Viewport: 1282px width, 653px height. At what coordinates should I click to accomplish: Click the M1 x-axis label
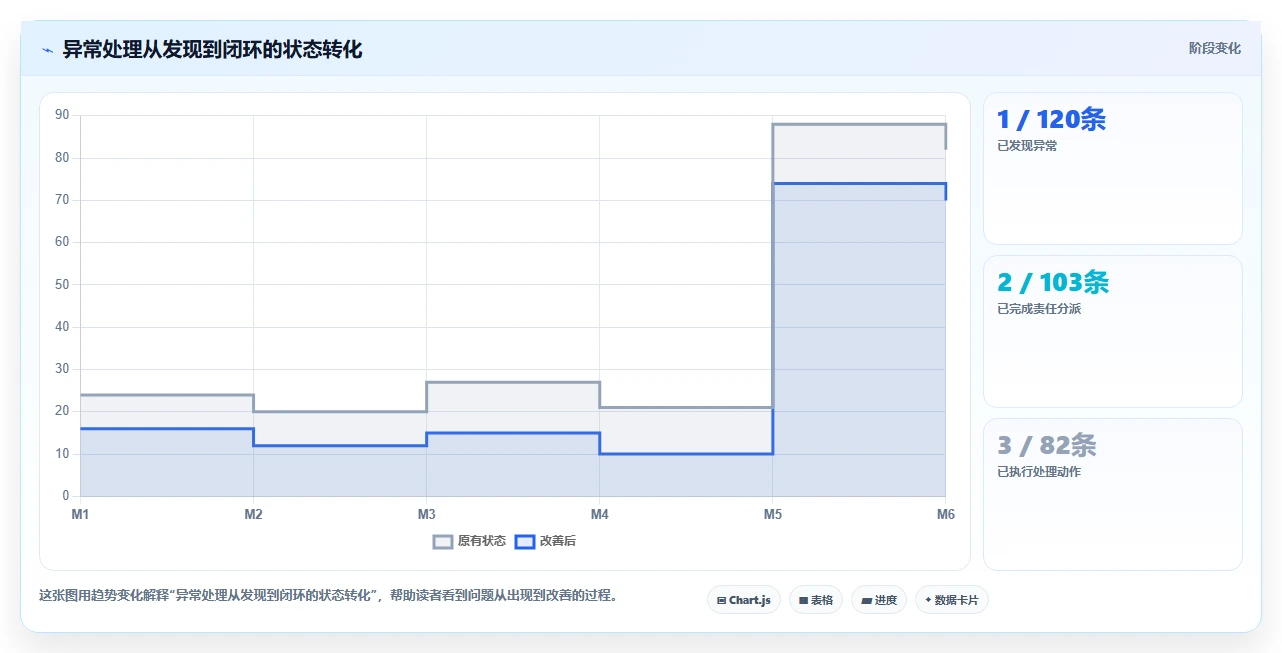pos(80,514)
